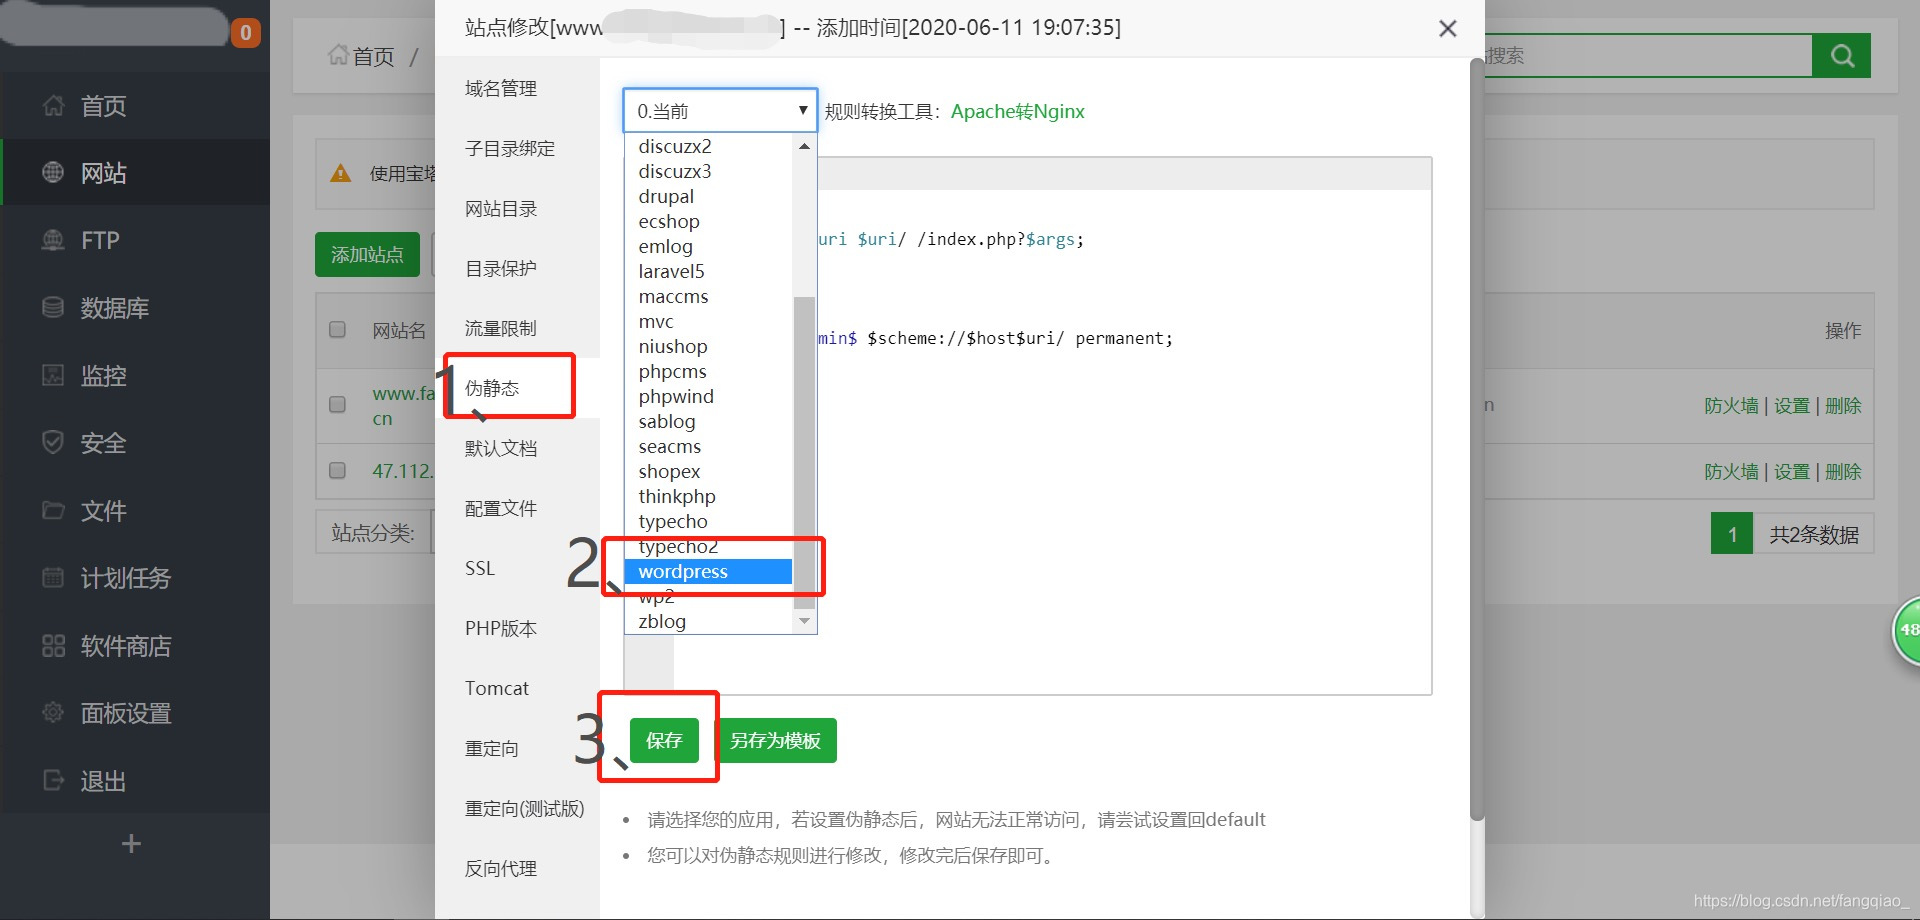1920x920 pixels.
Task: Switch to the 反向代理 tab
Action: 501,868
